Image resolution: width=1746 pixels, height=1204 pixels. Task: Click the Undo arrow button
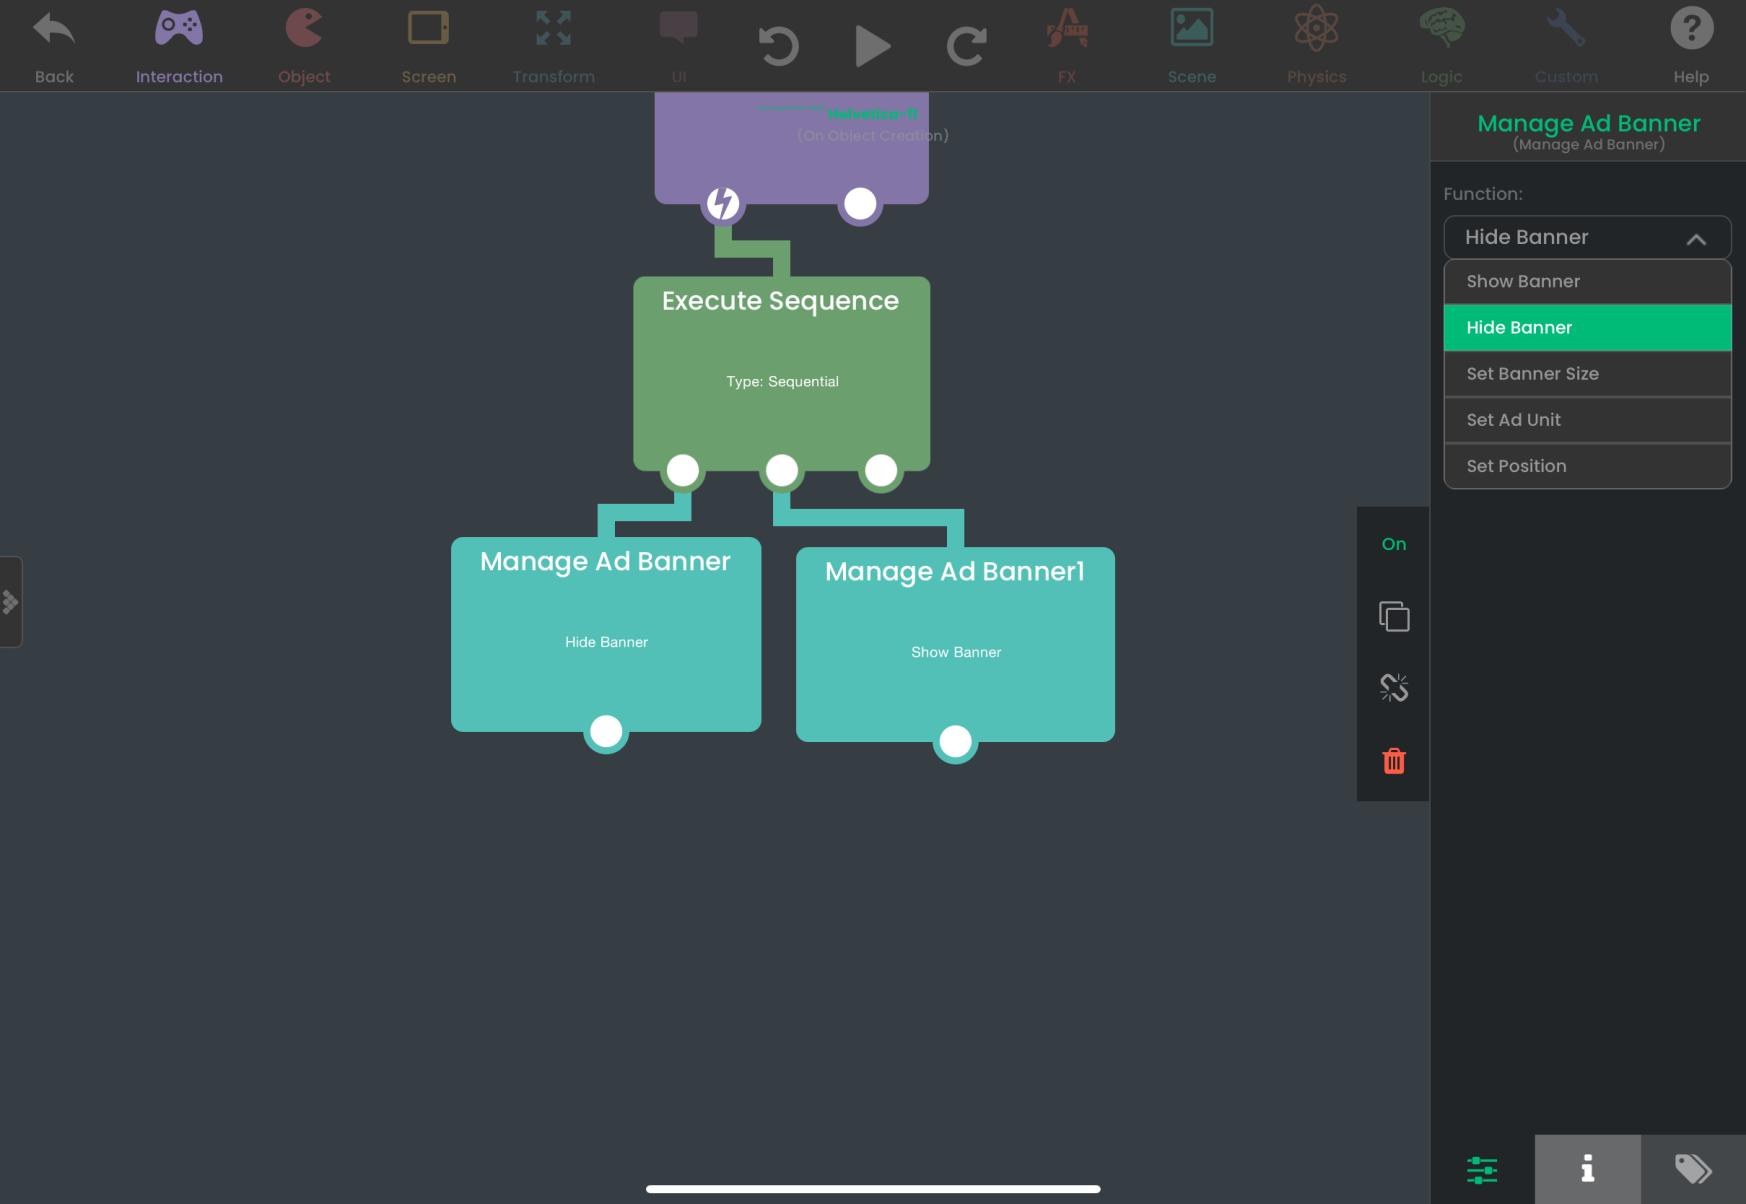778,46
